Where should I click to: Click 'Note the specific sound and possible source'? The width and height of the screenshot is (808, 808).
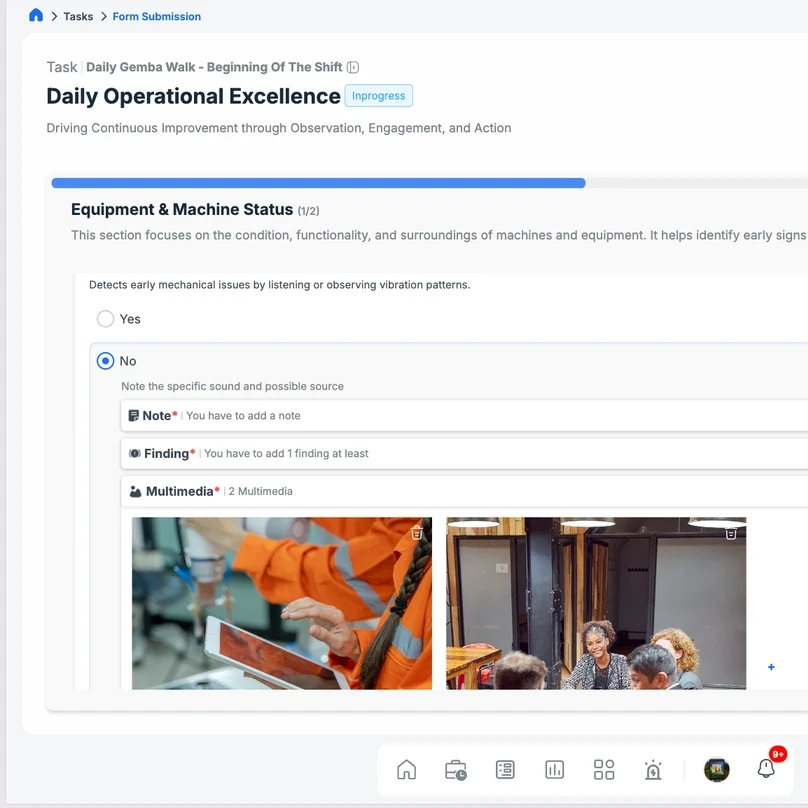(232, 386)
